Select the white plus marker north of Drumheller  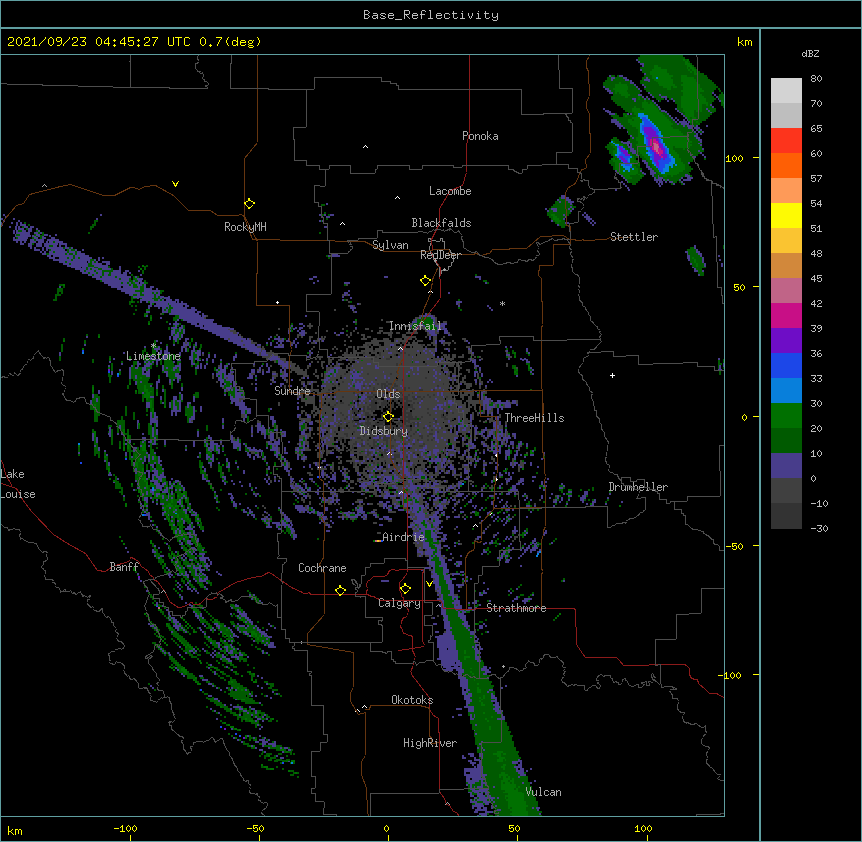point(612,375)
